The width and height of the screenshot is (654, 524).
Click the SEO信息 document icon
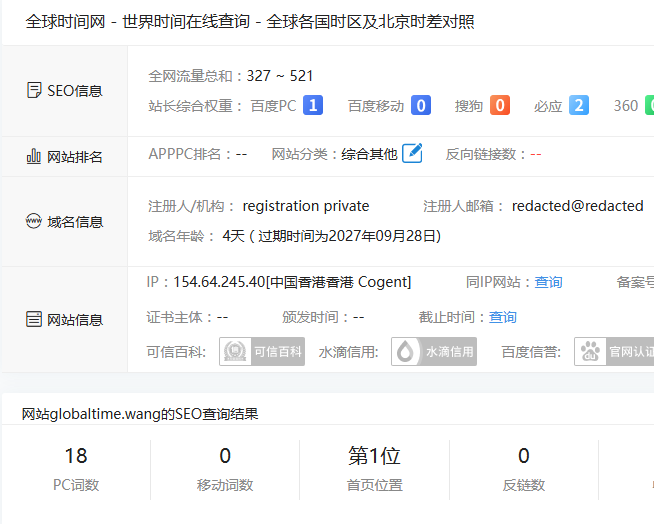(x=34, y=90)
